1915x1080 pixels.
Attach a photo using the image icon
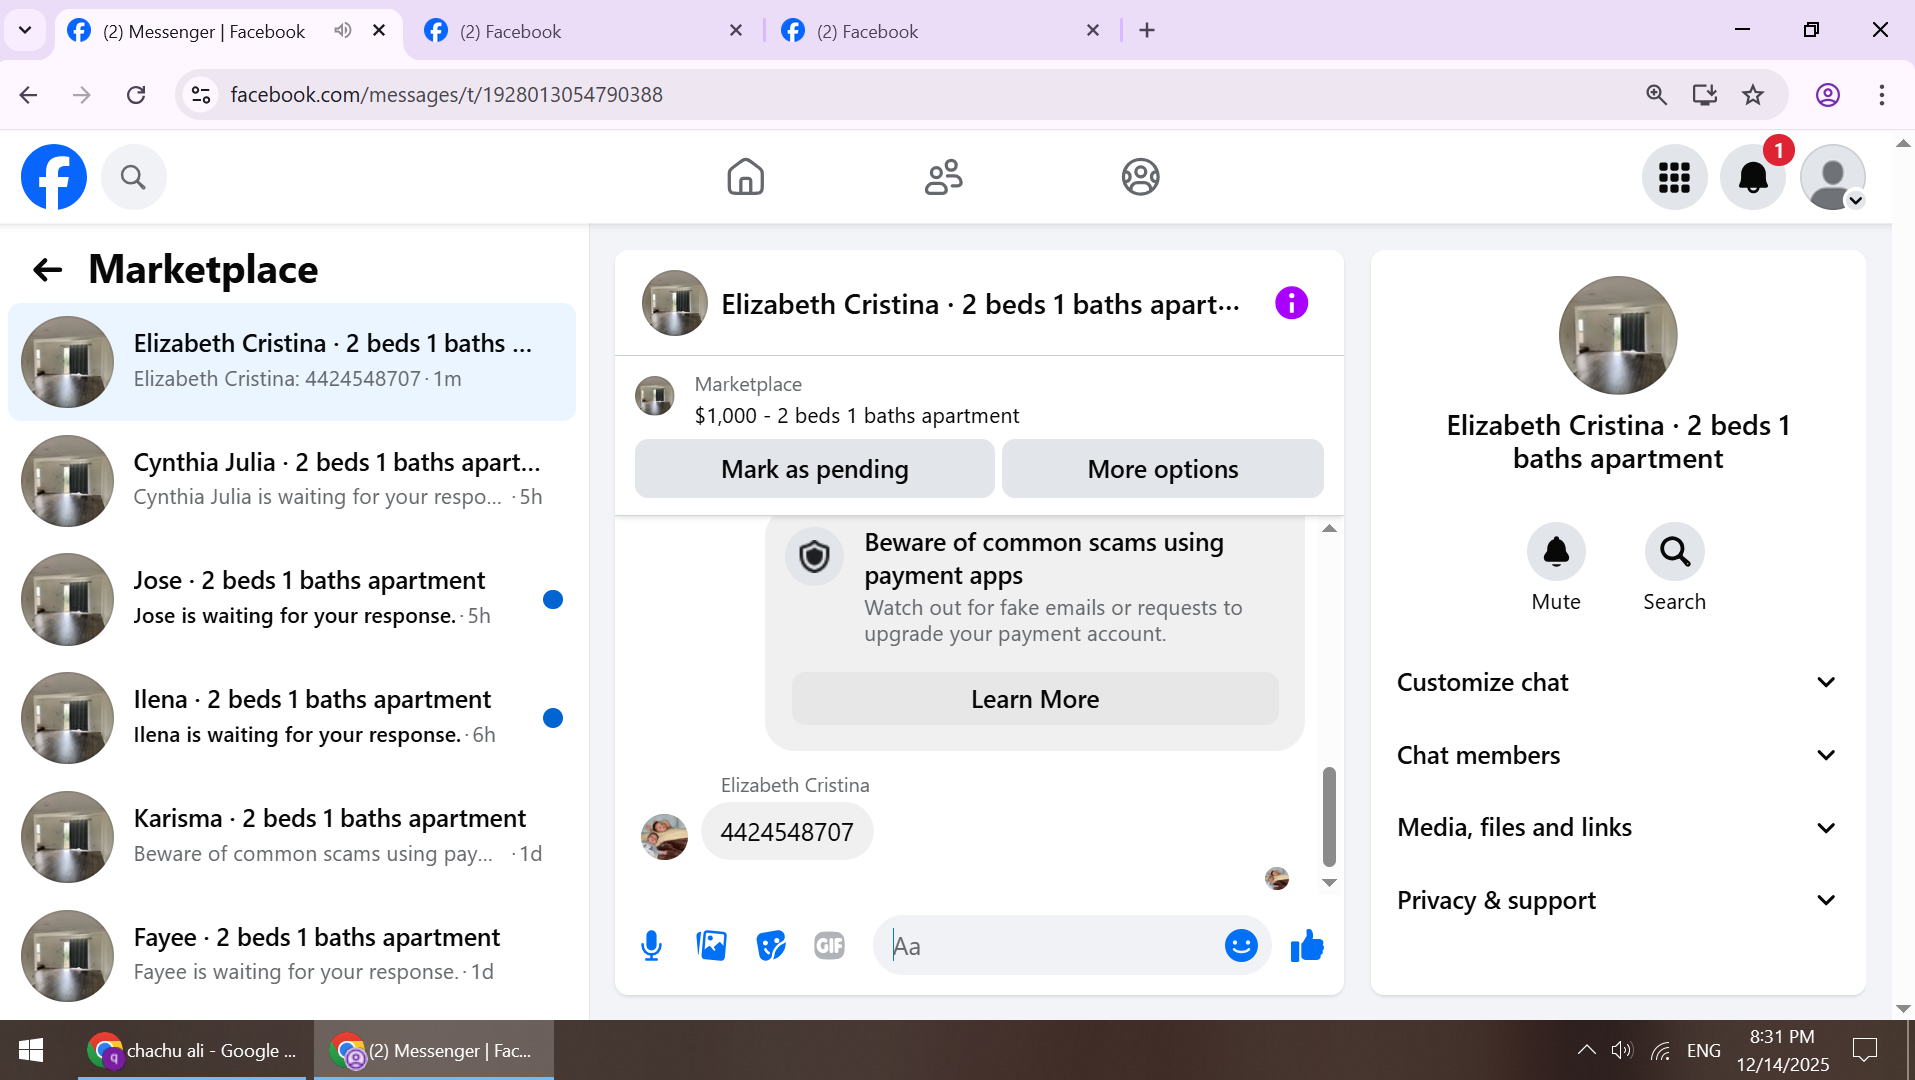711,945
